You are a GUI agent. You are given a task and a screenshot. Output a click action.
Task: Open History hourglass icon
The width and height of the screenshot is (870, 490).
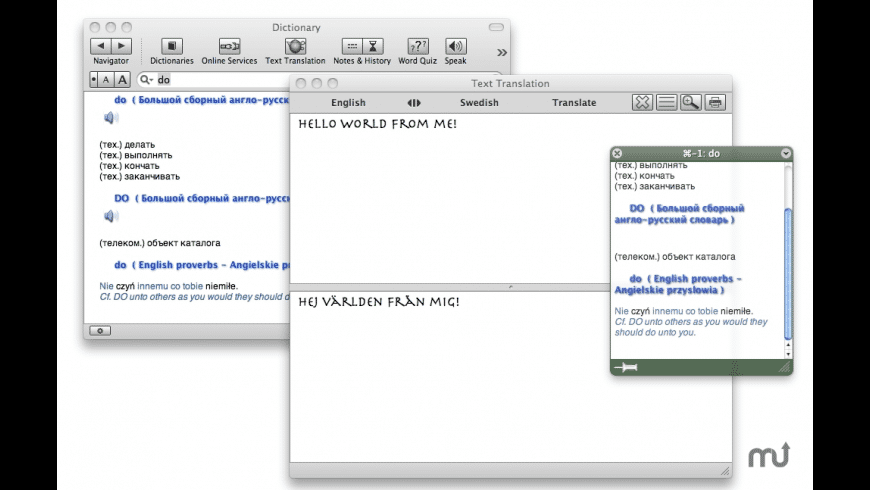pos(373,46)
